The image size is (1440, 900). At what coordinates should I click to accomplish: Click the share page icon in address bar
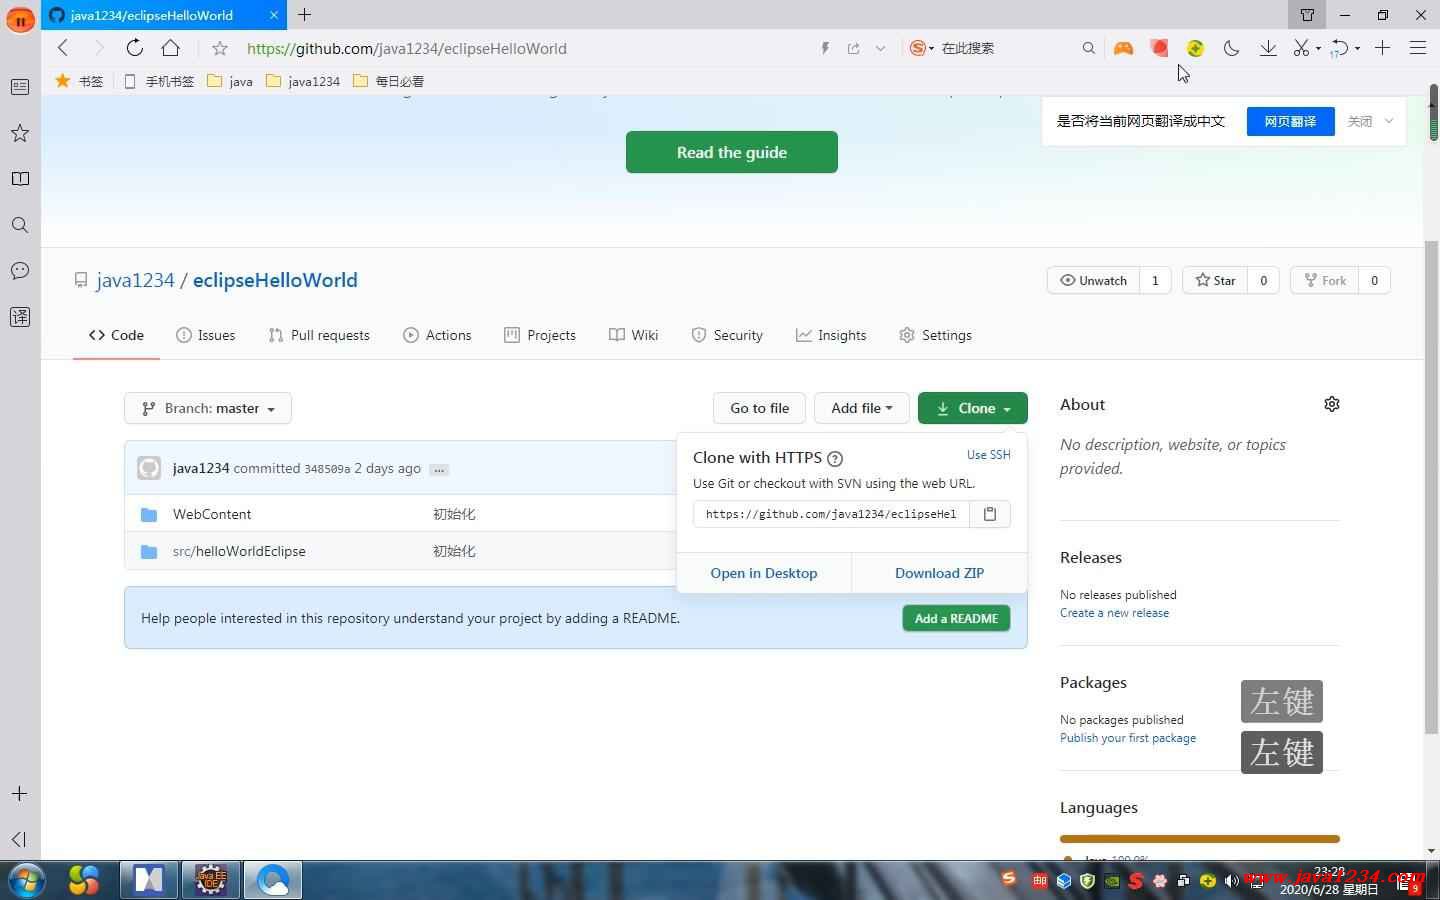[853, 48]
